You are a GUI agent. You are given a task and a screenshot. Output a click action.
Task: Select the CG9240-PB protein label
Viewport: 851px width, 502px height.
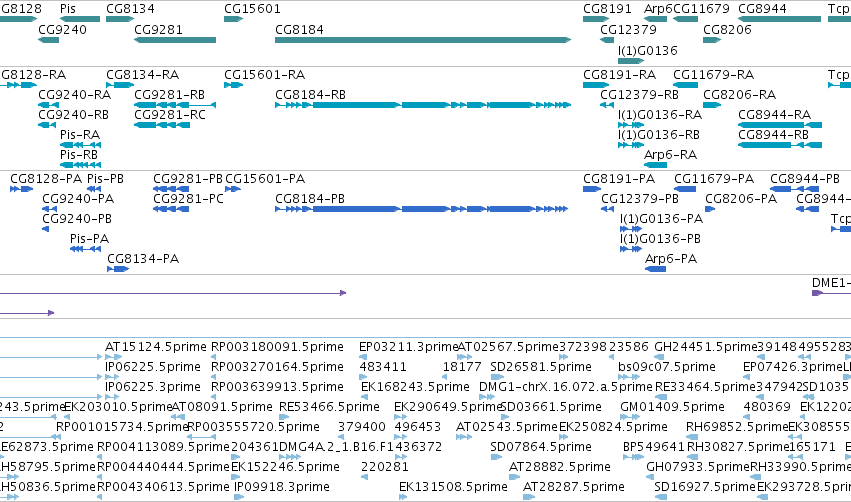point(77,219)
